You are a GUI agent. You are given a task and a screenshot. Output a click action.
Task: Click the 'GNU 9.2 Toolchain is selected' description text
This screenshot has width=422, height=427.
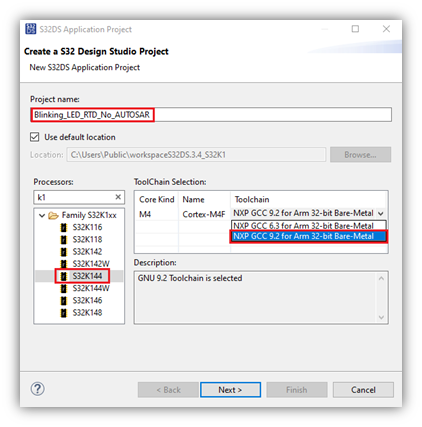[190, 278]
